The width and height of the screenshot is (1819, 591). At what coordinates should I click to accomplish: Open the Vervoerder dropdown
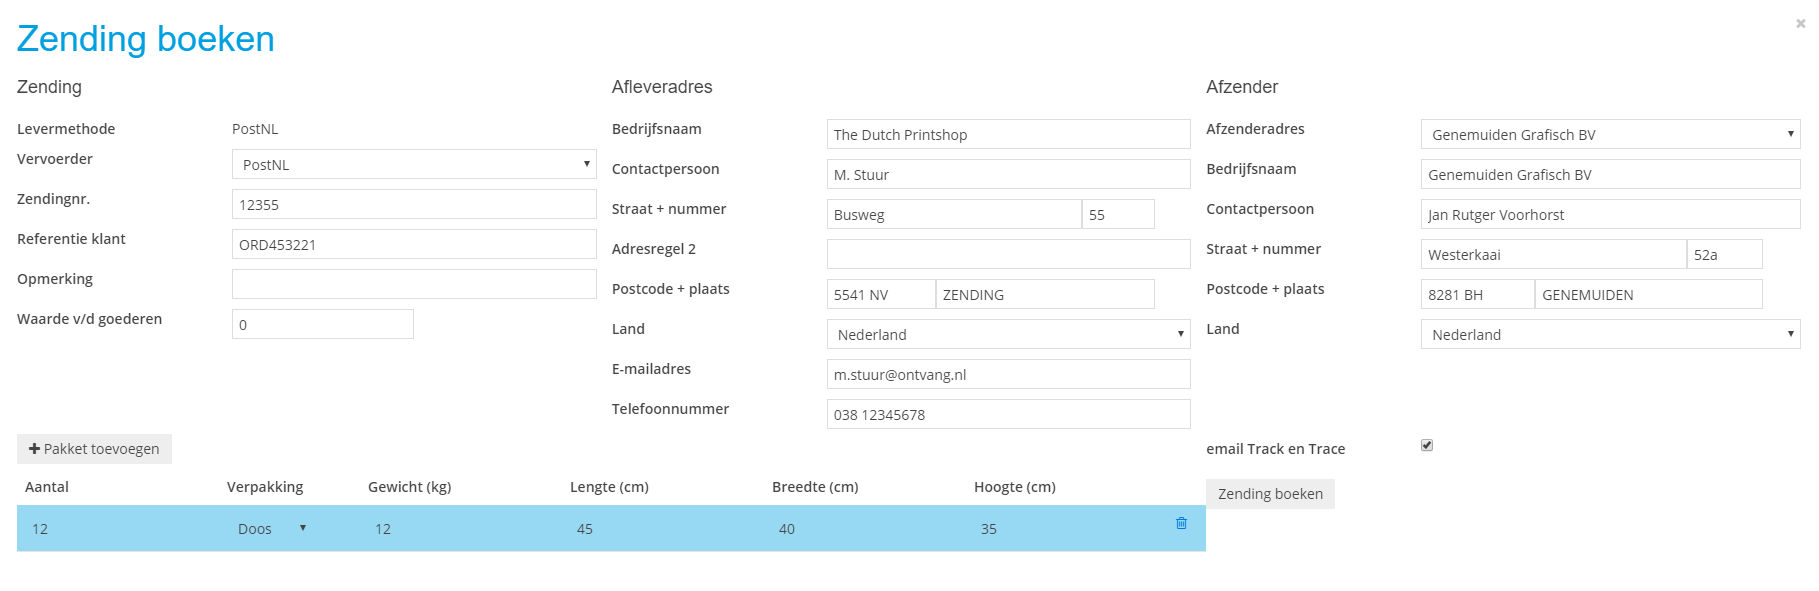click(414, 165)
